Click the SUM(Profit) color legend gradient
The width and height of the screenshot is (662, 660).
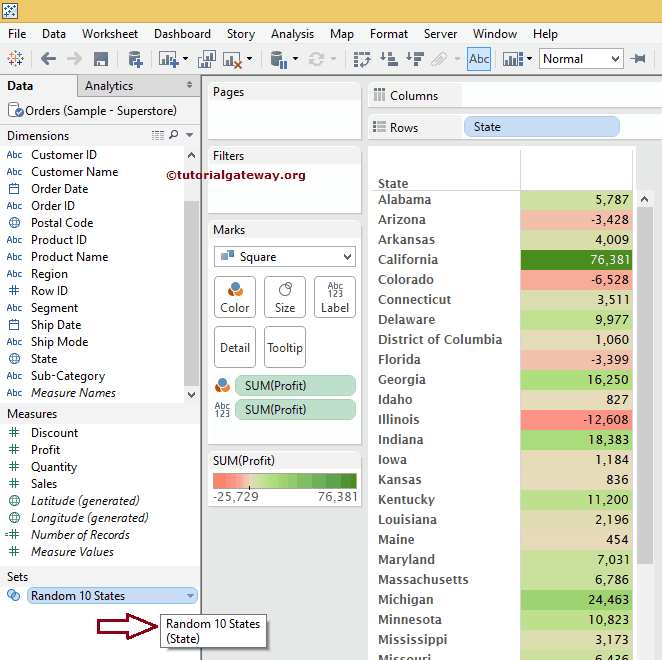click(x=284, y=481)
